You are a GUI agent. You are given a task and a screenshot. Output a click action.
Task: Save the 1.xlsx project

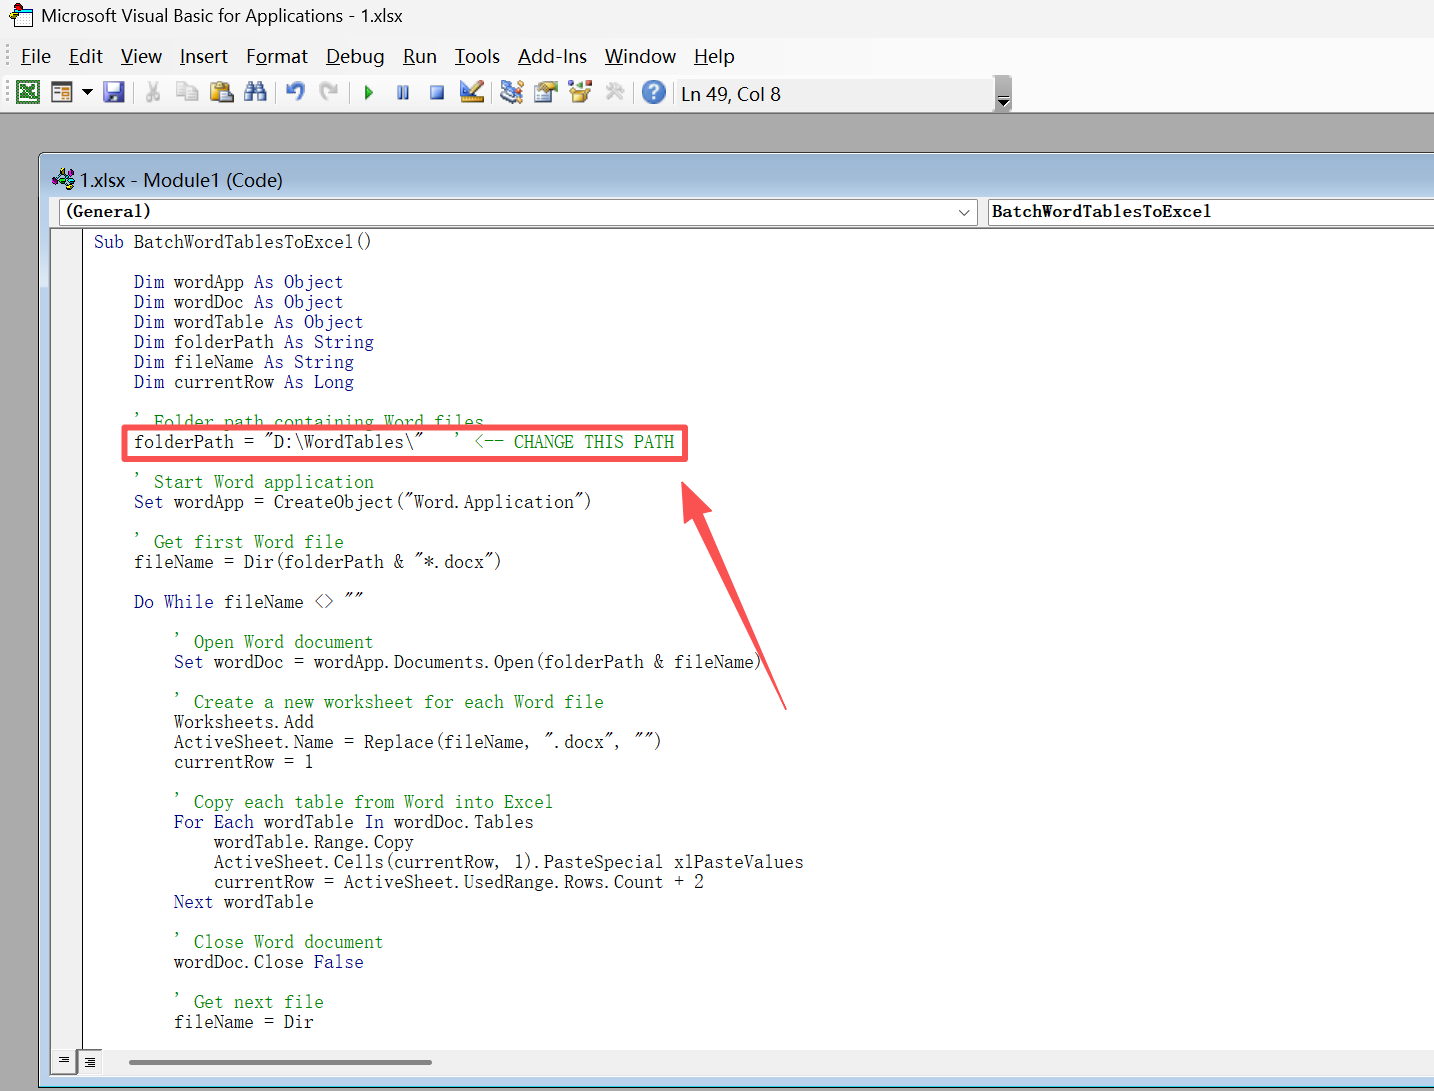click(114, 92)
